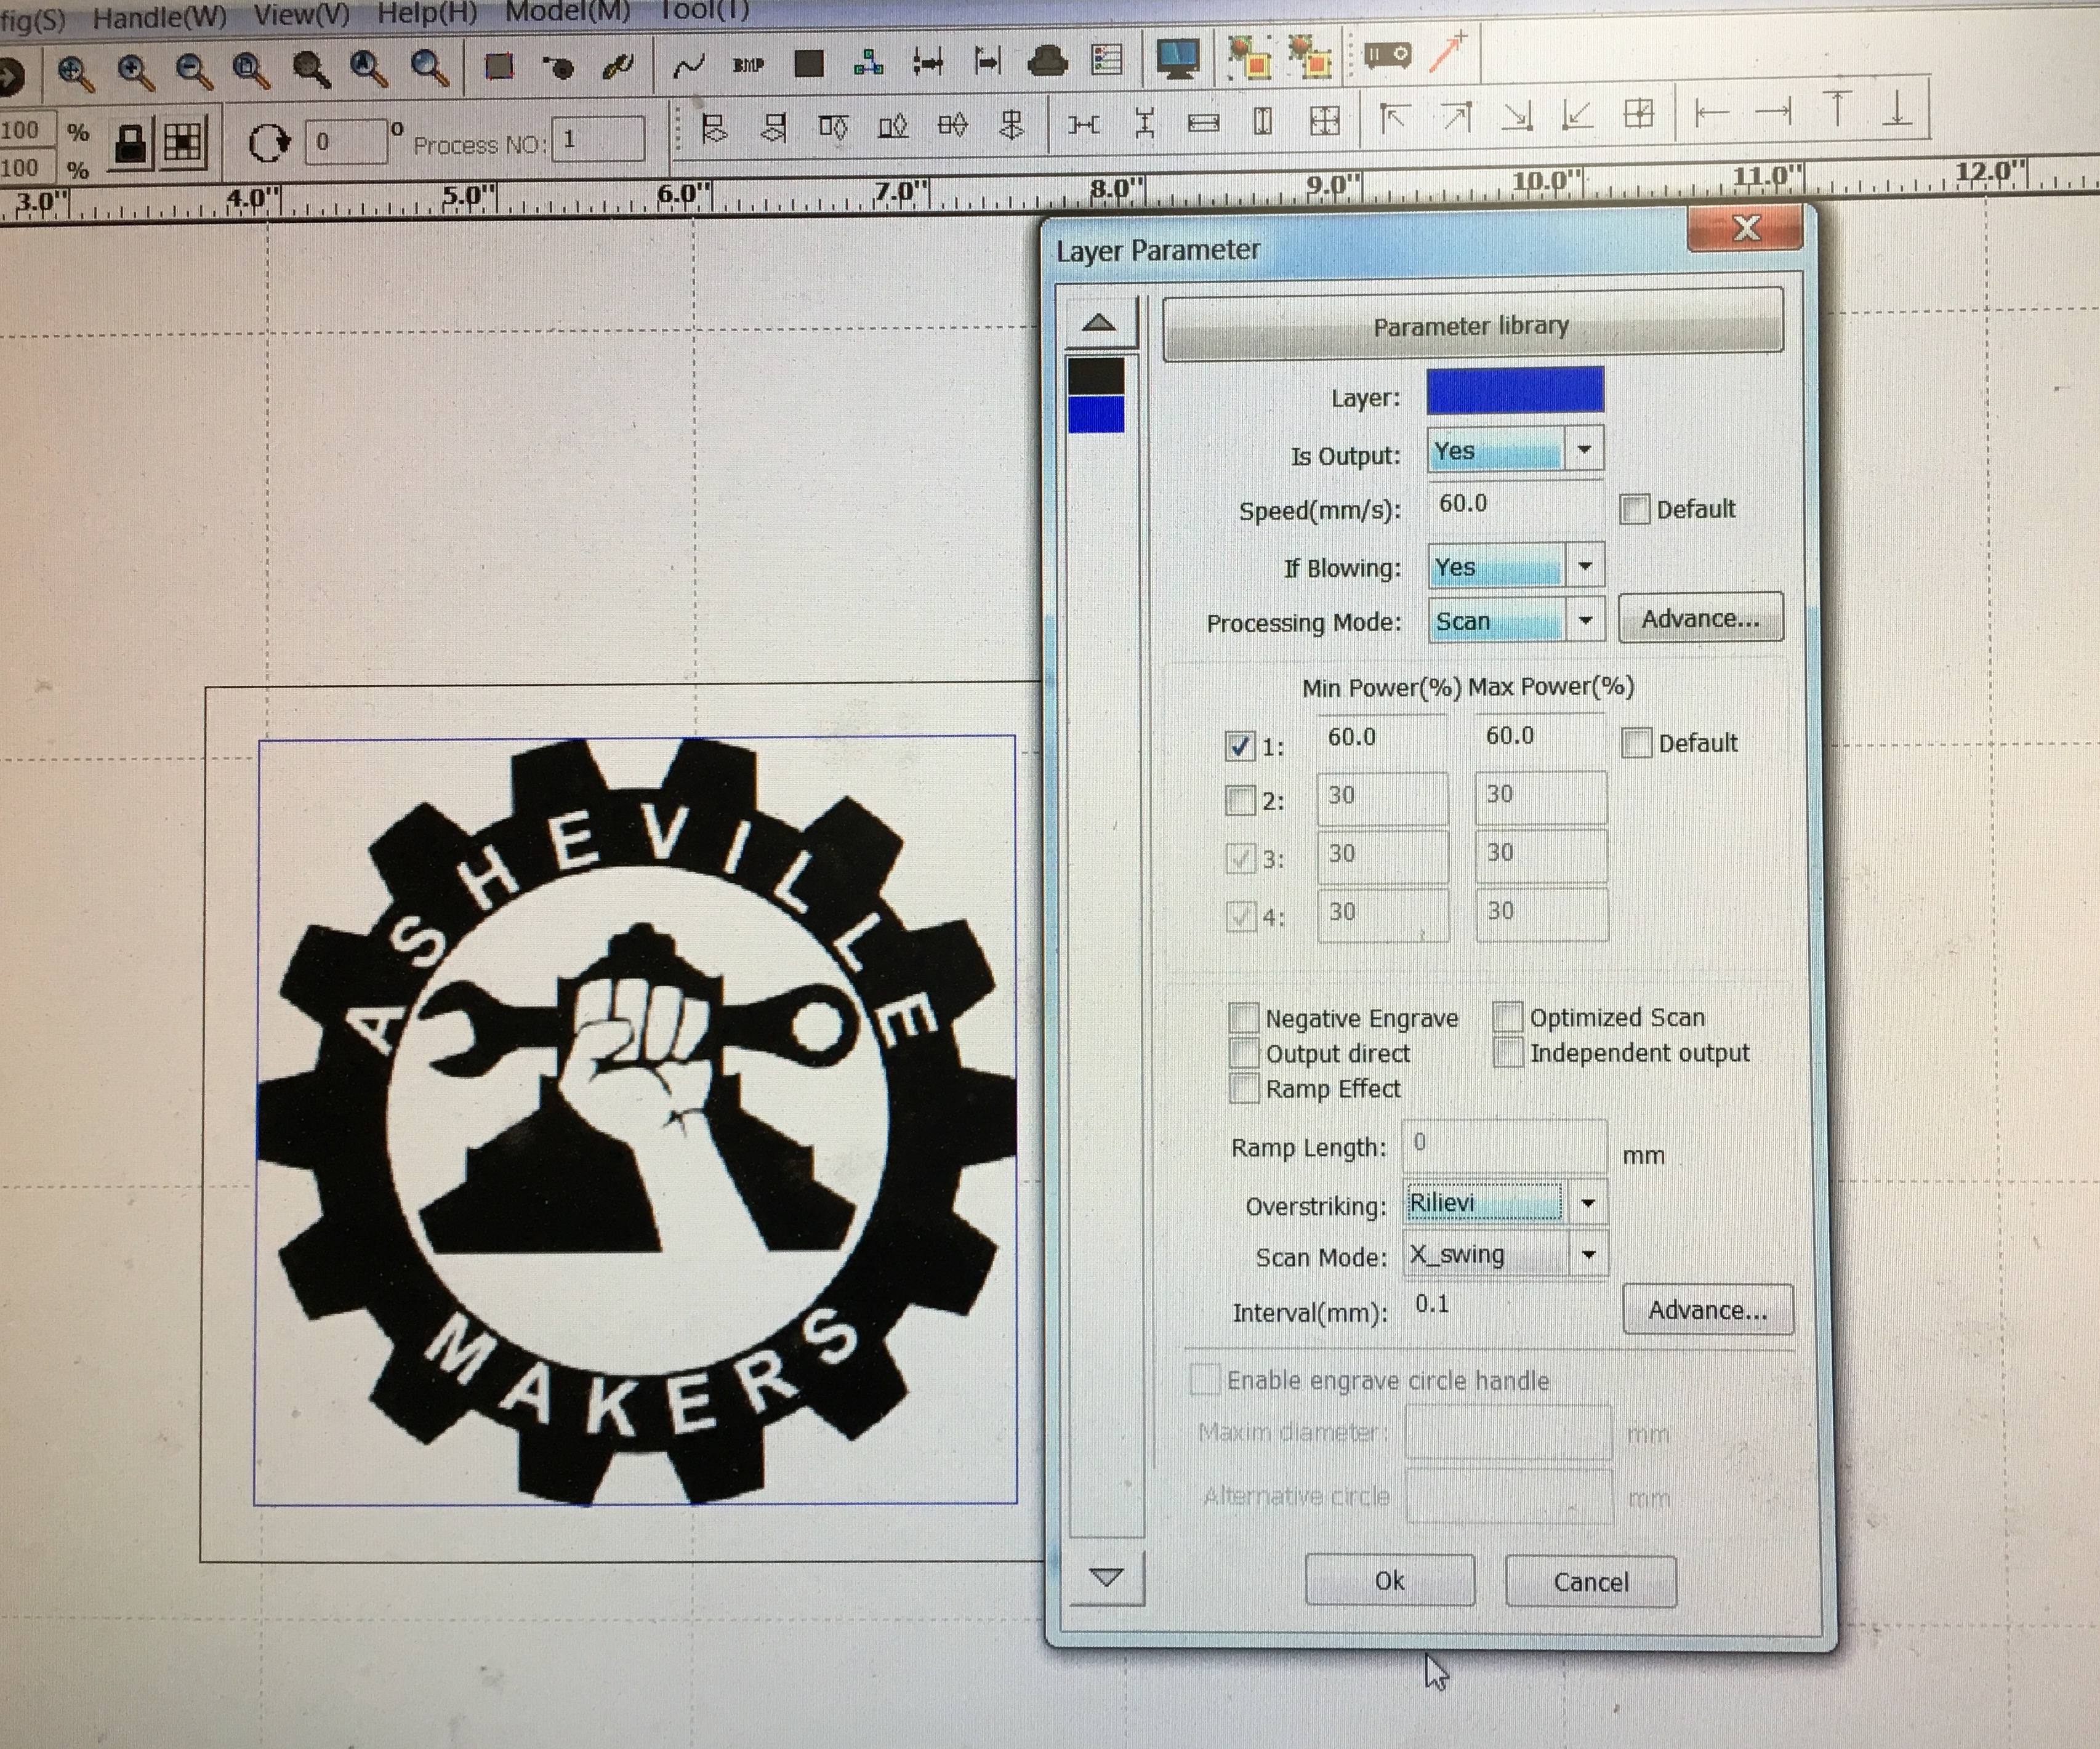Screen dimensions: 2100x1749
Task: Click Advance next to Interval
Action: pyautogui.click(x=1708, y=1309)
